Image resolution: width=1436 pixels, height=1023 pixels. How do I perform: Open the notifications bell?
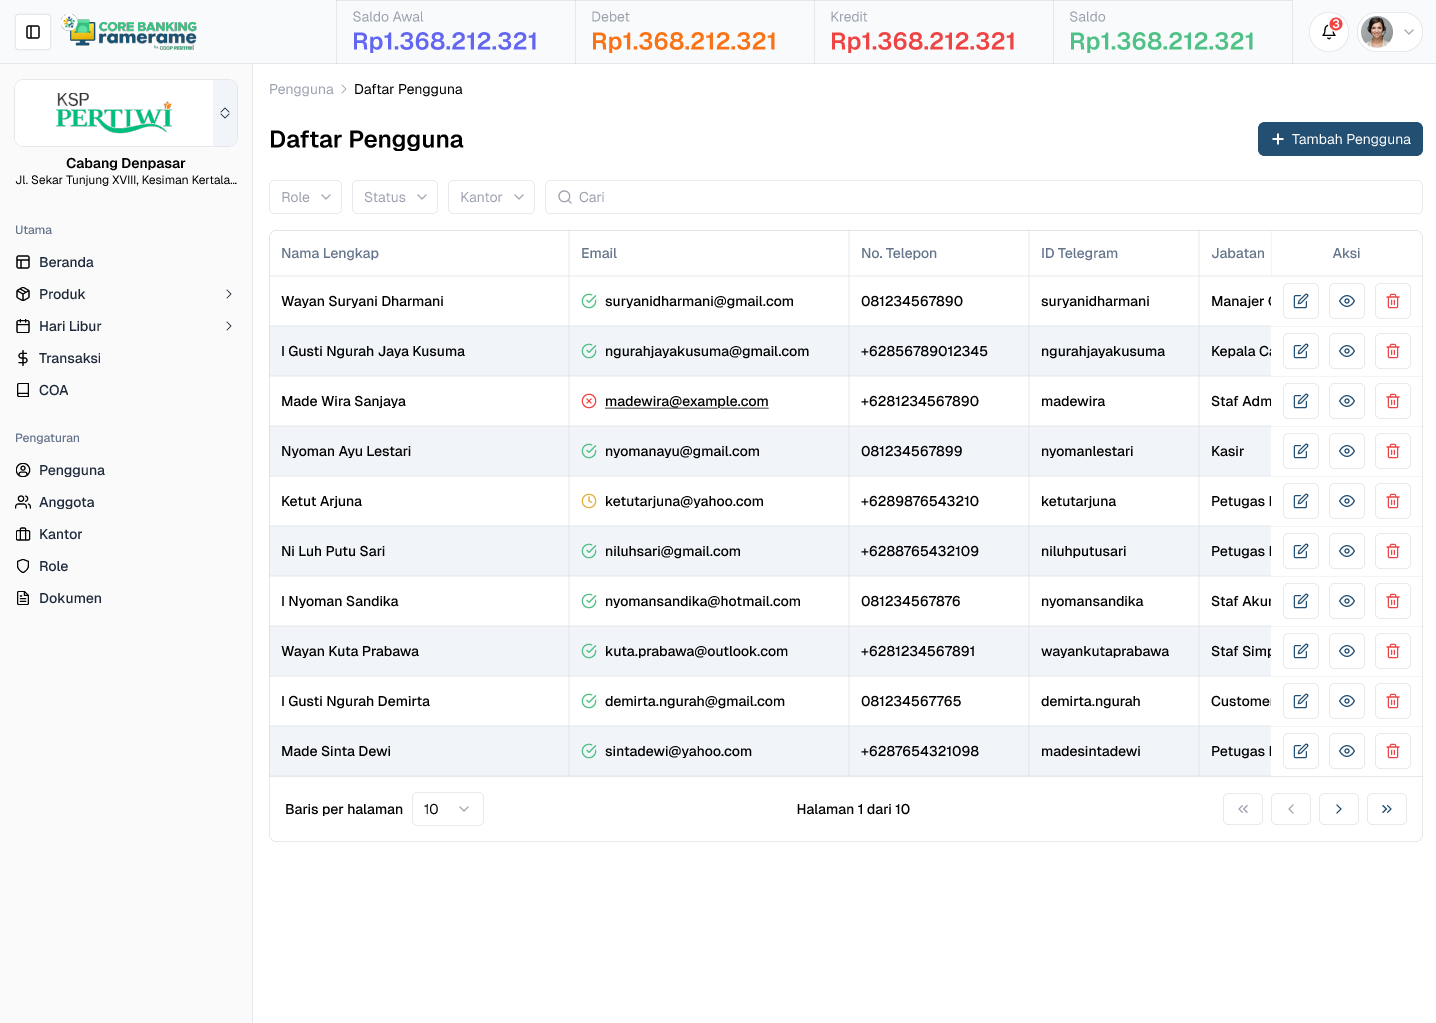(1329, 32)
